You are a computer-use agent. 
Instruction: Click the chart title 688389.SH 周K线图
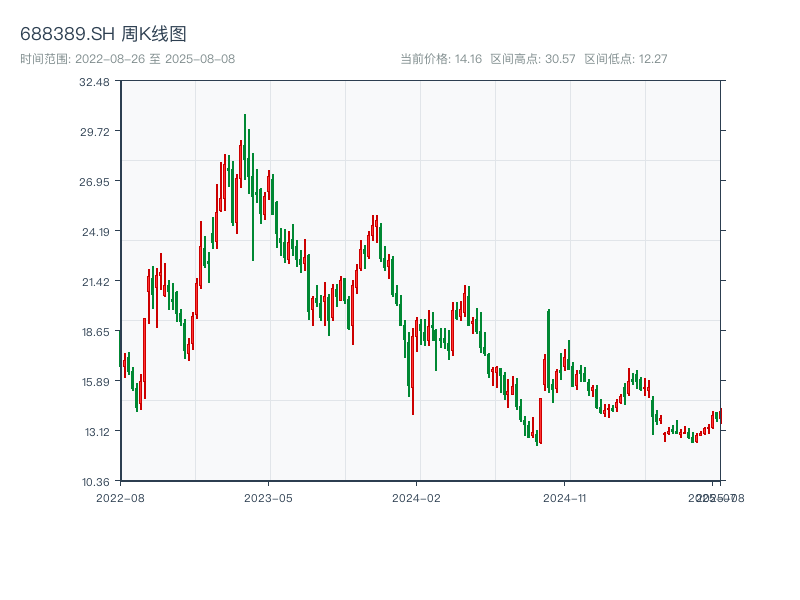[x=103, y=34]
